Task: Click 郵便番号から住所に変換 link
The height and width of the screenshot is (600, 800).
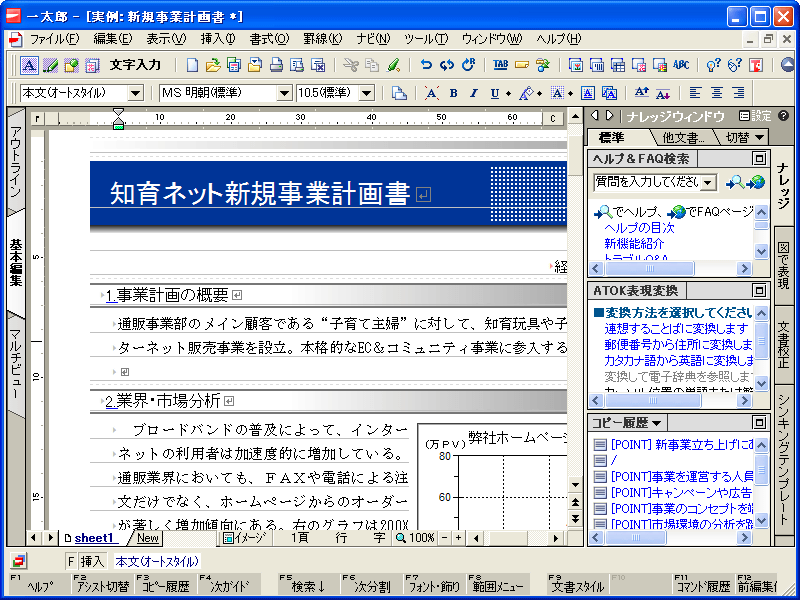Action: click(x=679, y=344)
